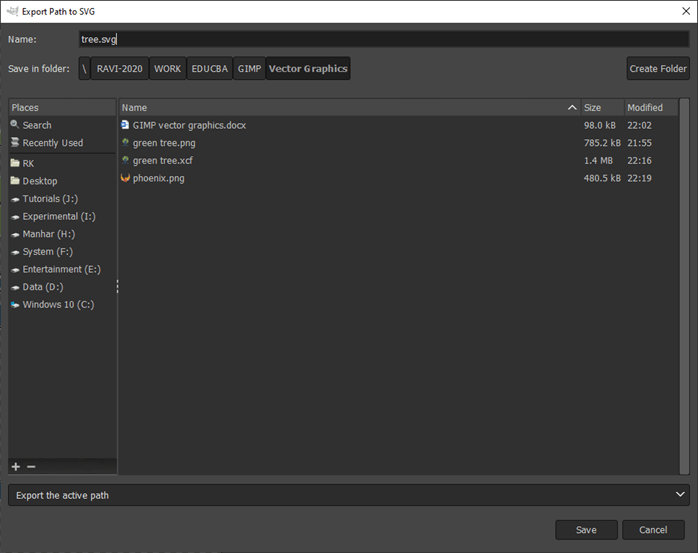Click the Entertainment (E:) drive icon
This screenshot has width=698, height=553.
[x=15, y=270]
